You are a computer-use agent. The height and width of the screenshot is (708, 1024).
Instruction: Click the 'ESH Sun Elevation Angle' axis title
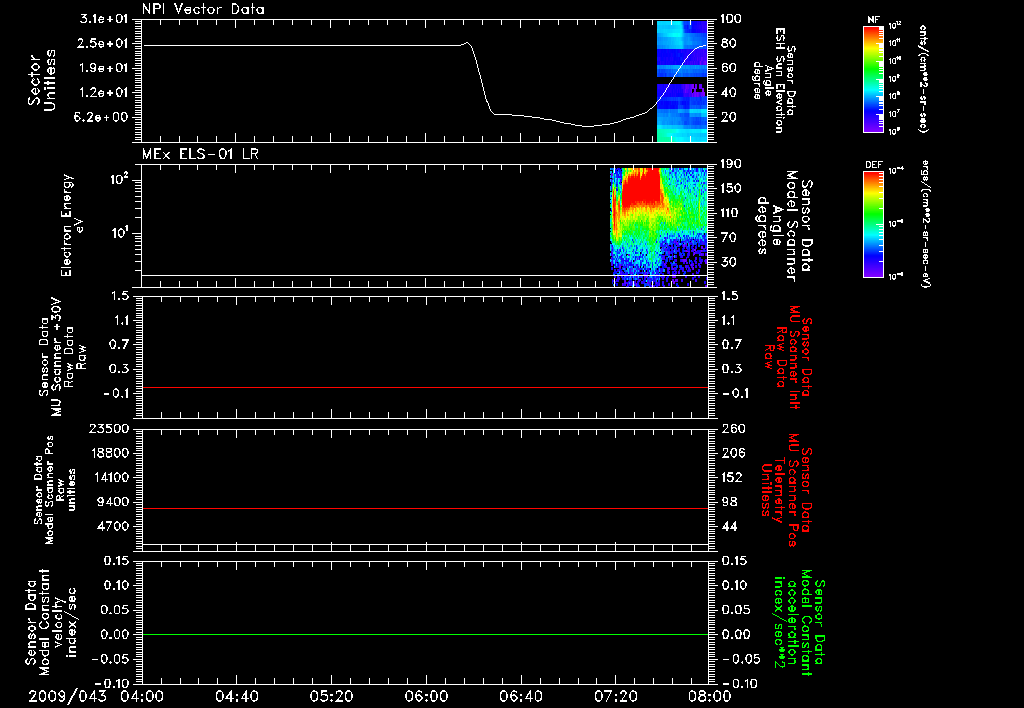point(773,80)
